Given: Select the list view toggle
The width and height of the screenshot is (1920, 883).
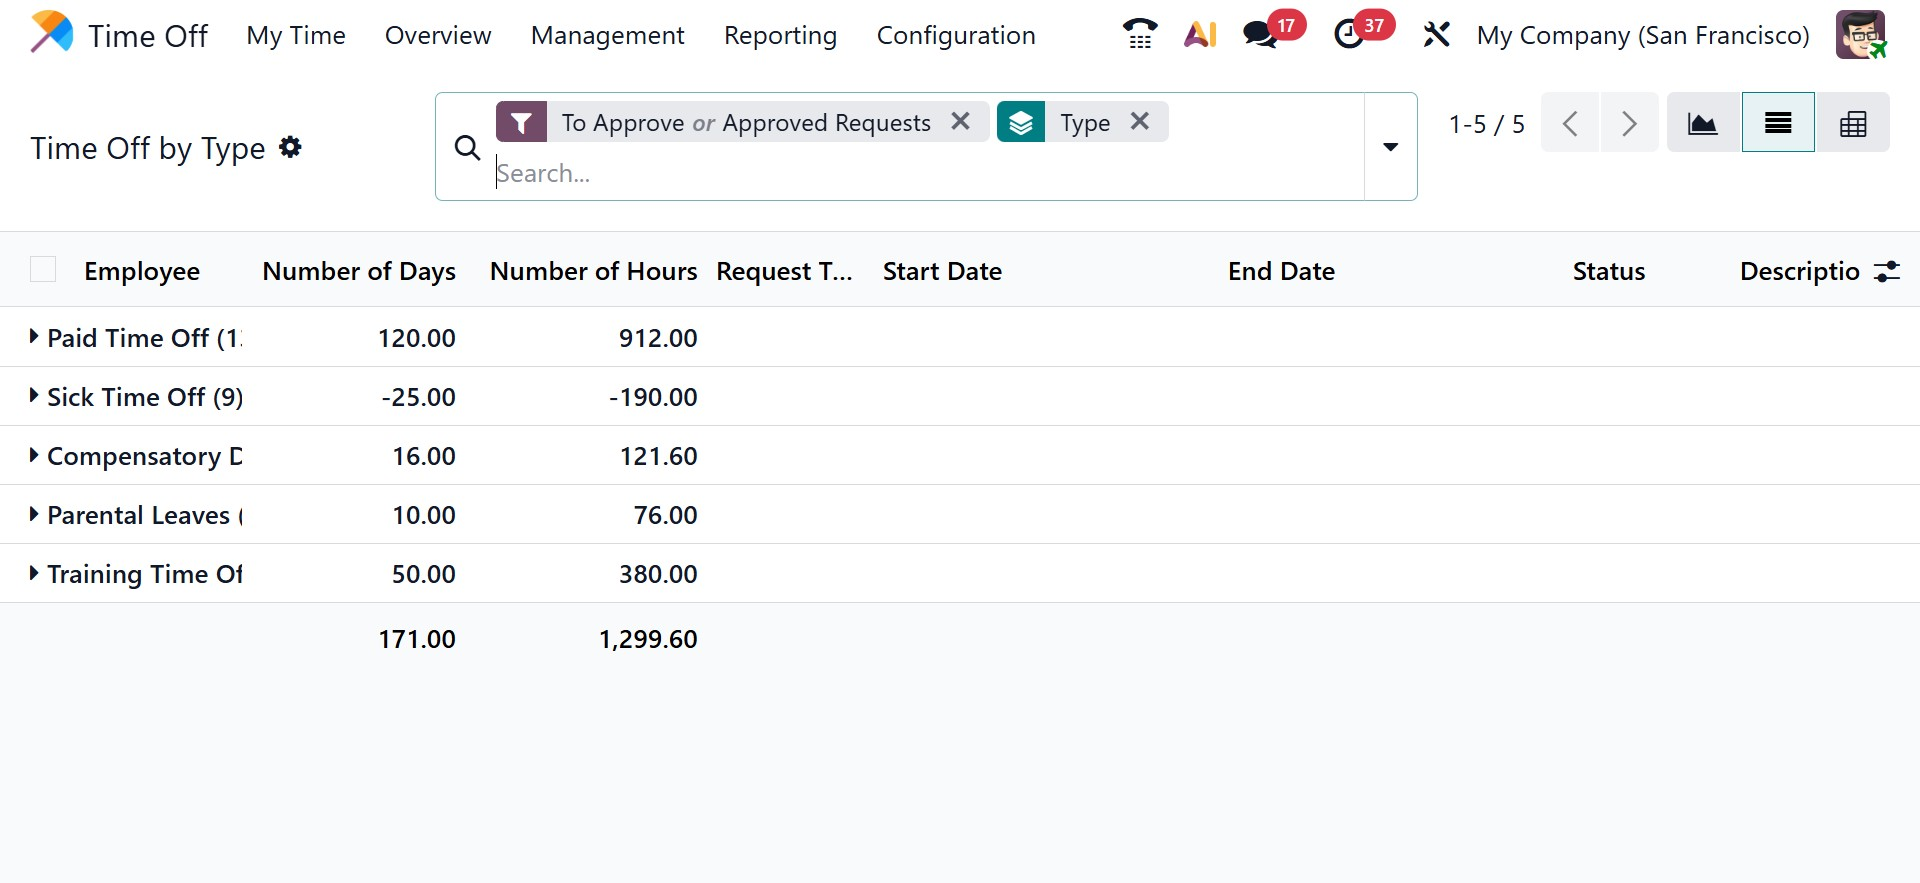Looking at the screenshot, I should [x=1778, y=123].
